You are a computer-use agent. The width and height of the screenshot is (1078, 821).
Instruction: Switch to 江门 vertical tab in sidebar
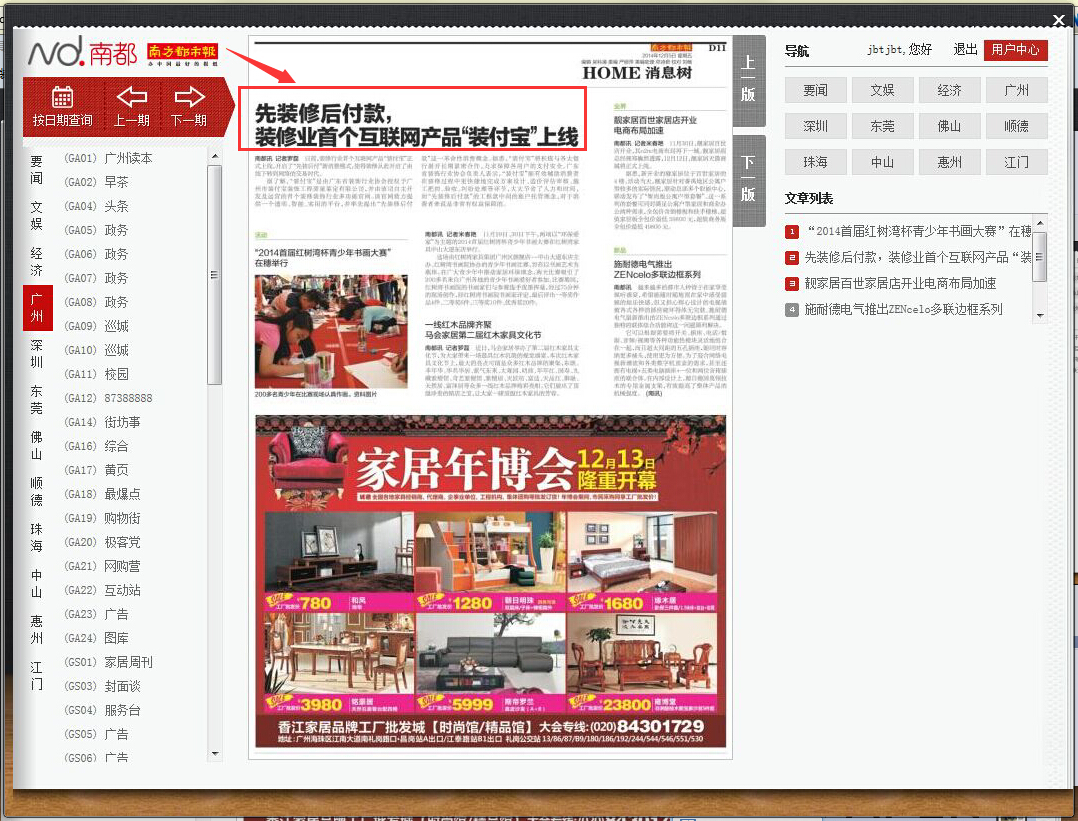[36, 677]
